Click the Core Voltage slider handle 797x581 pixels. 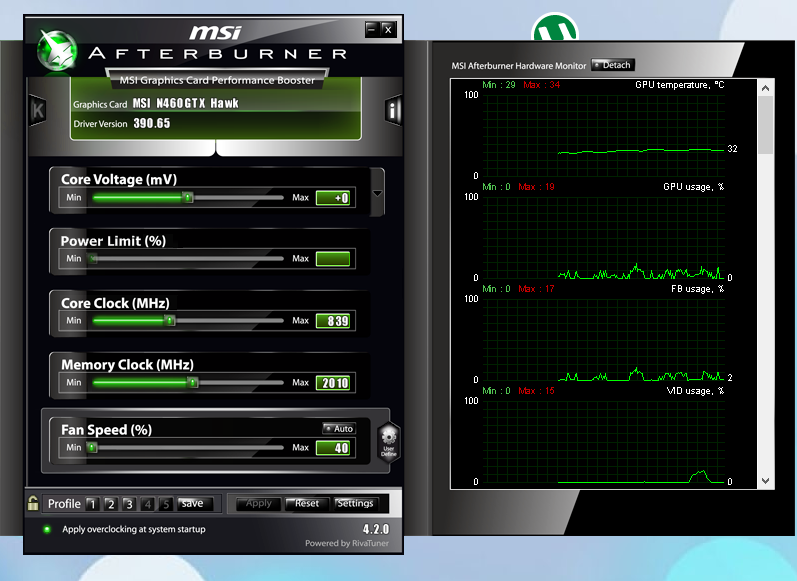point(188,197)
